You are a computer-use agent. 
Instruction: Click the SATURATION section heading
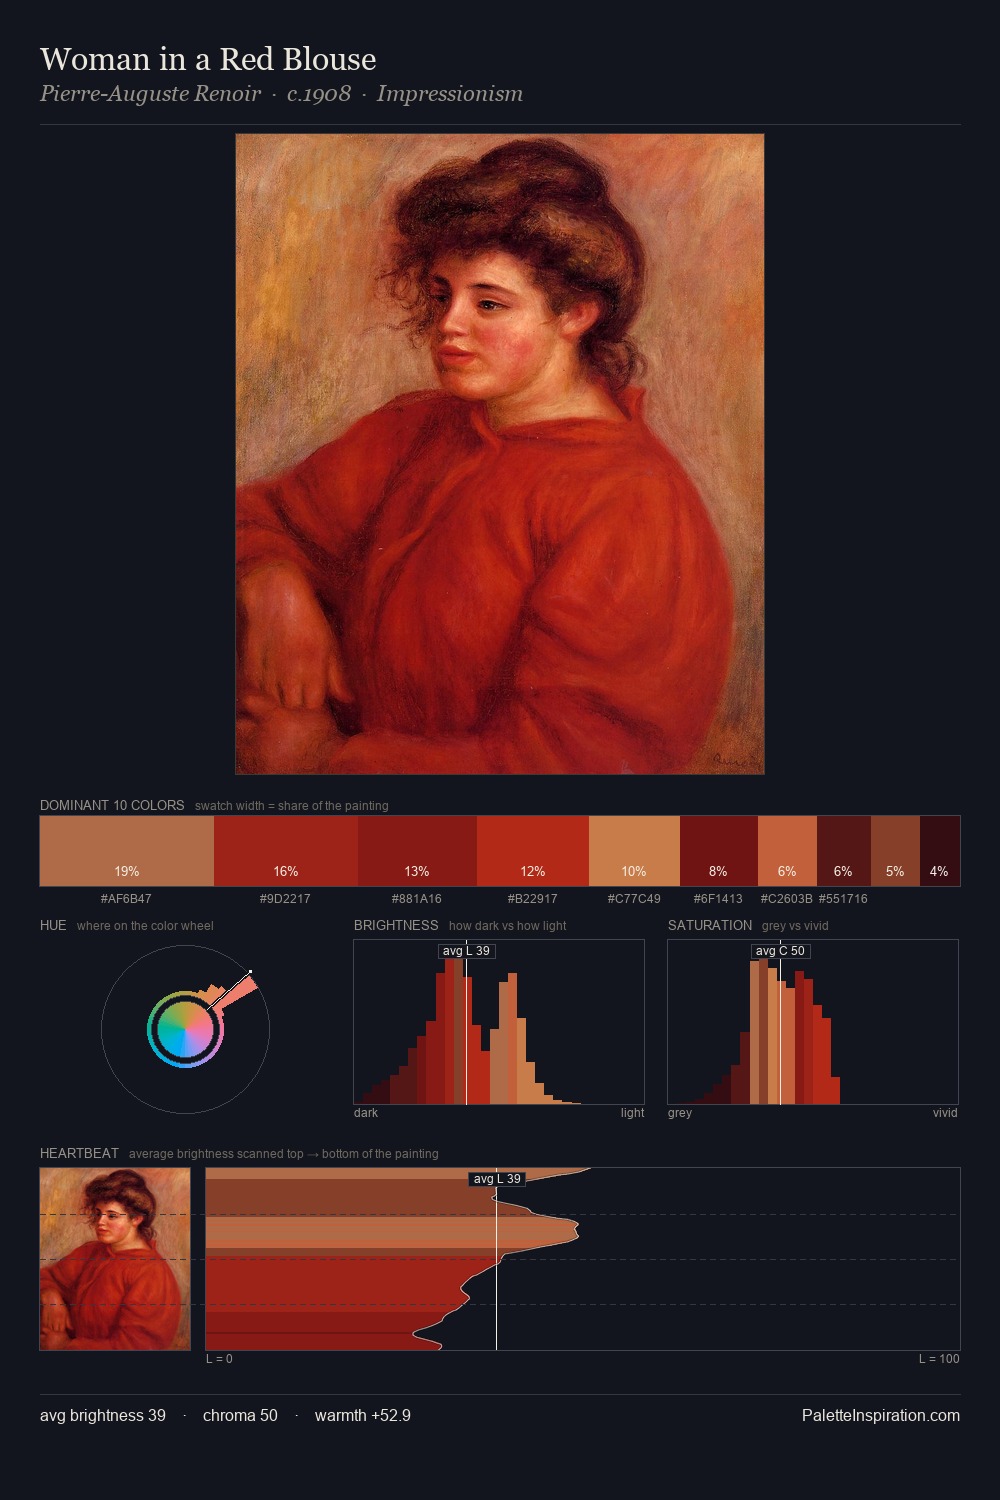click(x=710, y=925)
